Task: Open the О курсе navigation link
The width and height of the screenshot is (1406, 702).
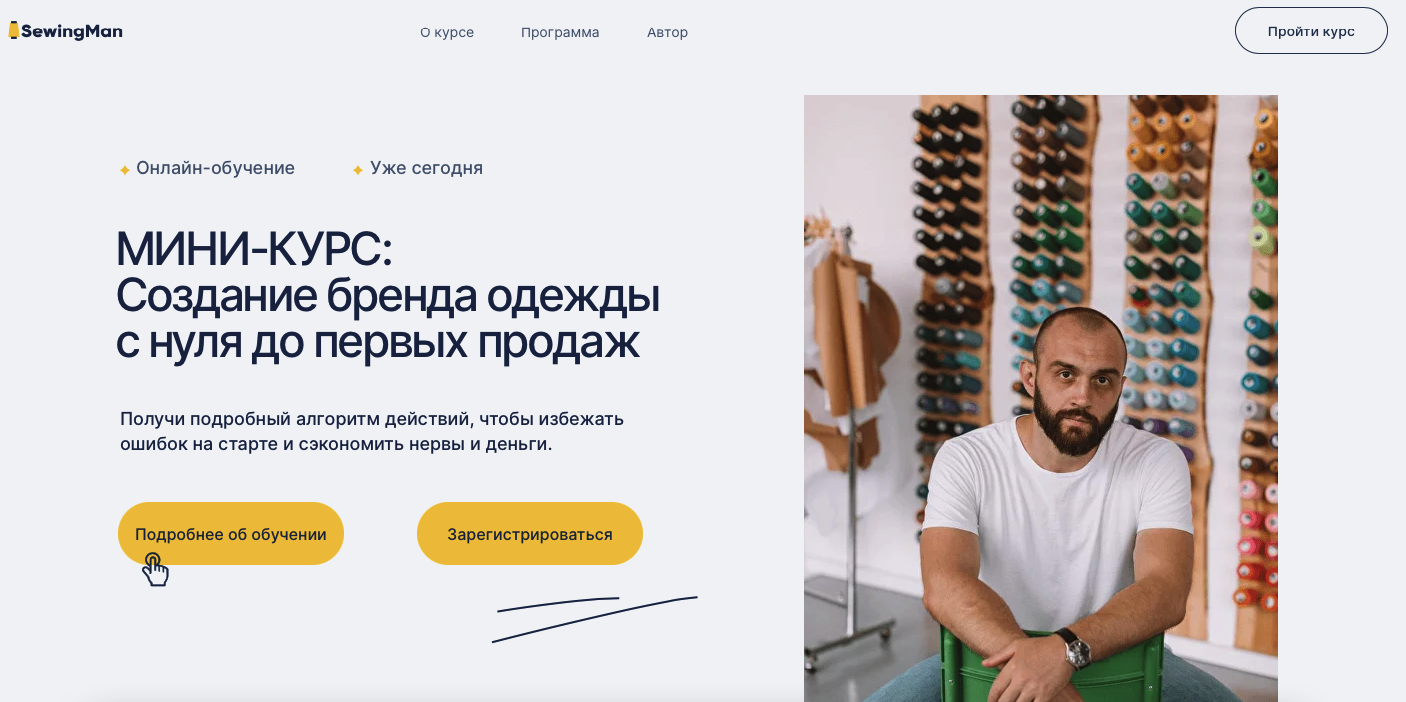Action: [447, 32]
